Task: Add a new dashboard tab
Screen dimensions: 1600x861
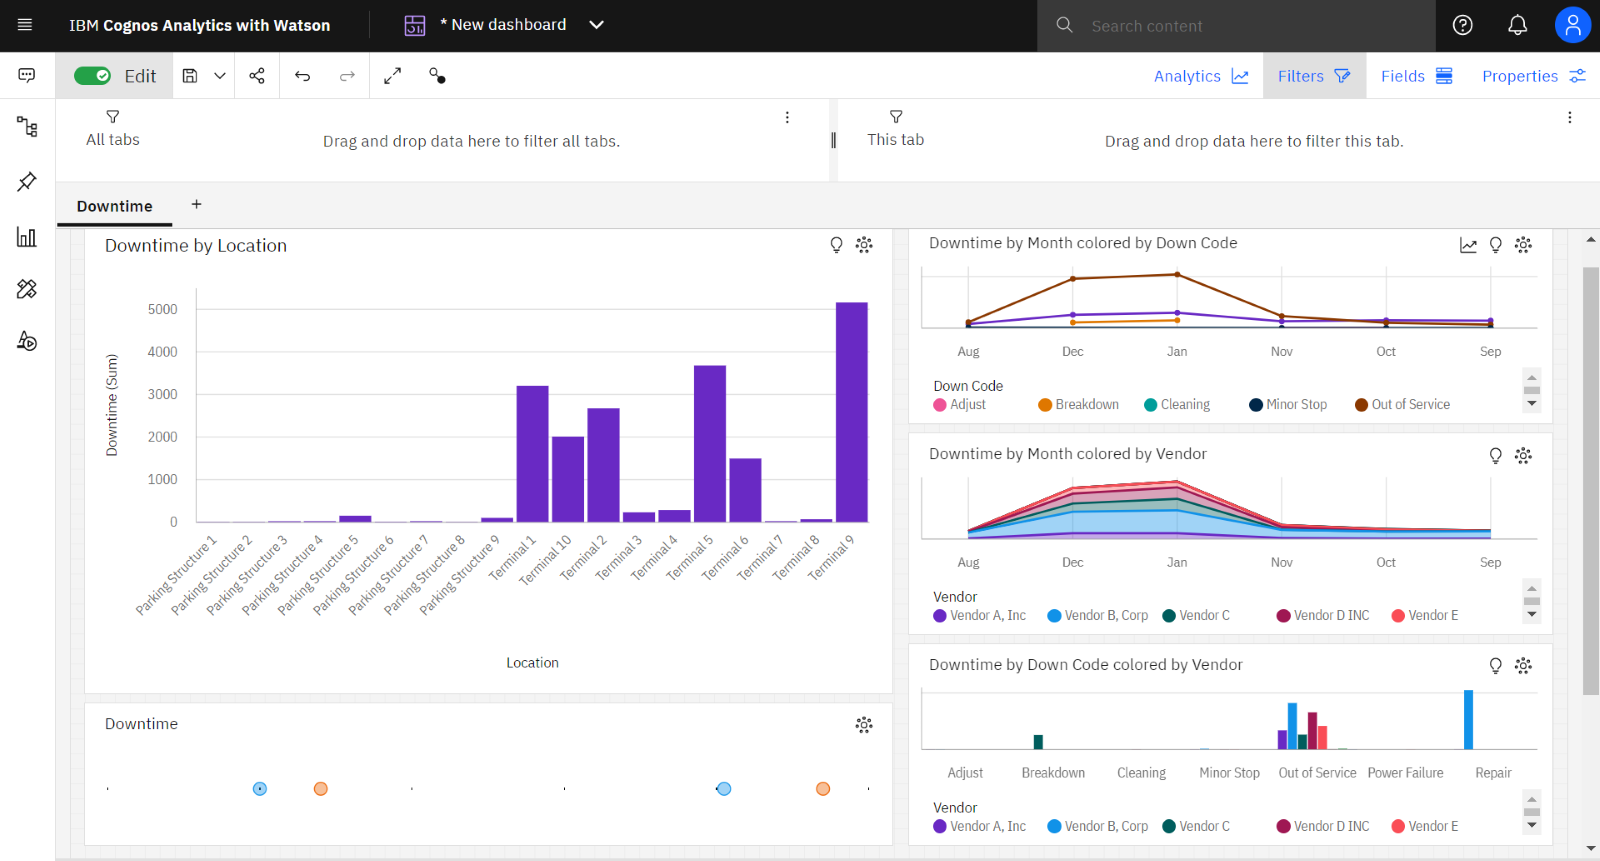Action: (x=197, y=204)
